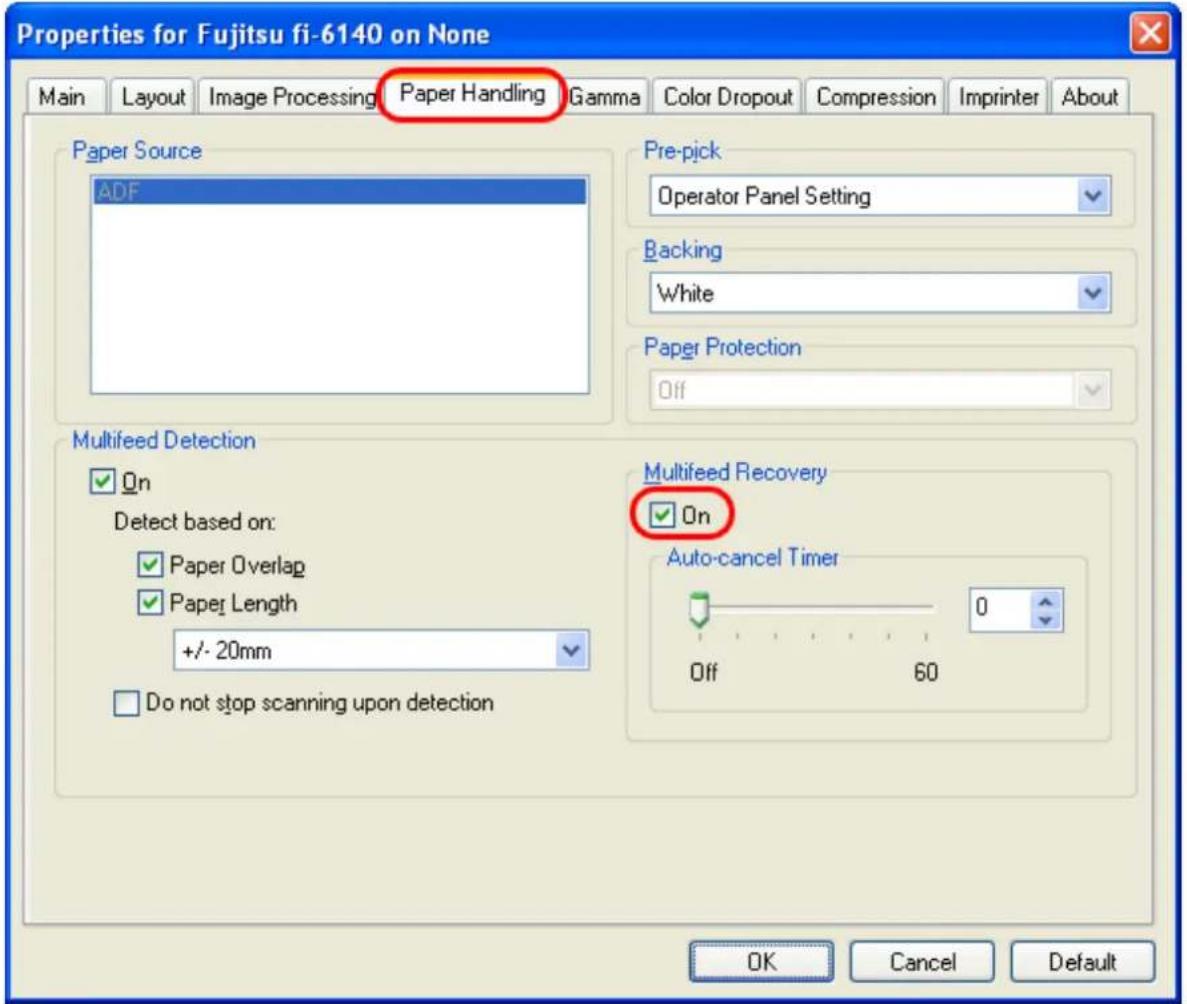This screenshot has height=1004, width=1187.
Task: Go to the Imprinter tab
Action: [999, 97]
